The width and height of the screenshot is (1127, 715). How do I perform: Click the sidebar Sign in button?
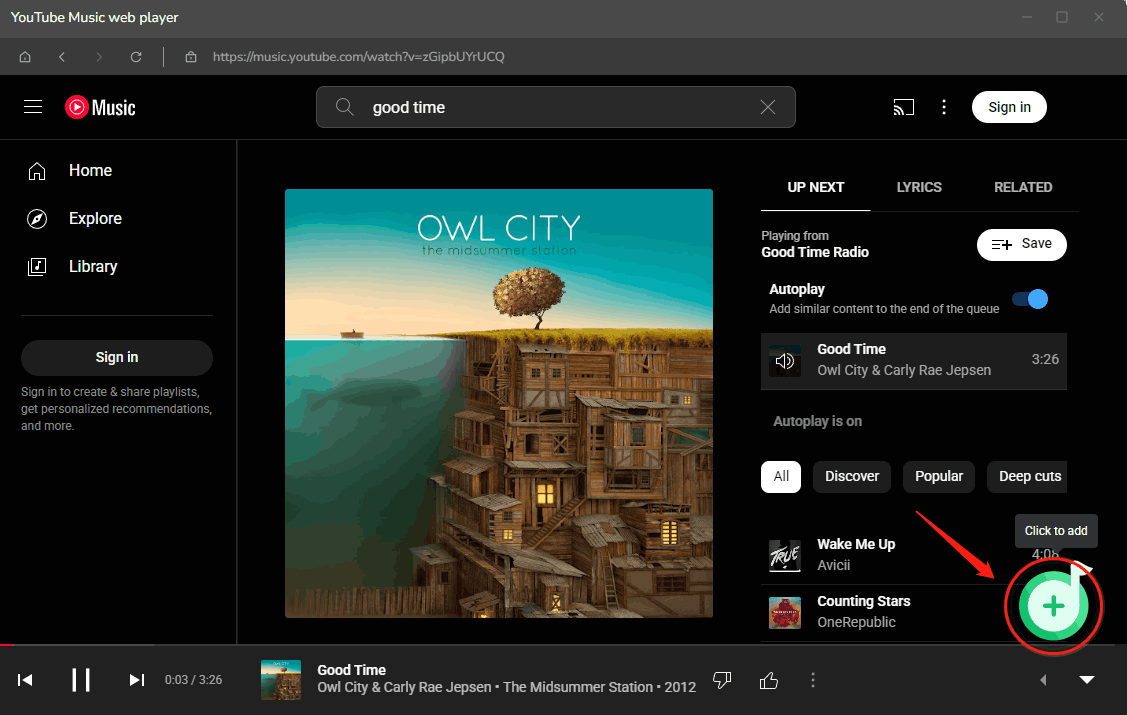116,358
